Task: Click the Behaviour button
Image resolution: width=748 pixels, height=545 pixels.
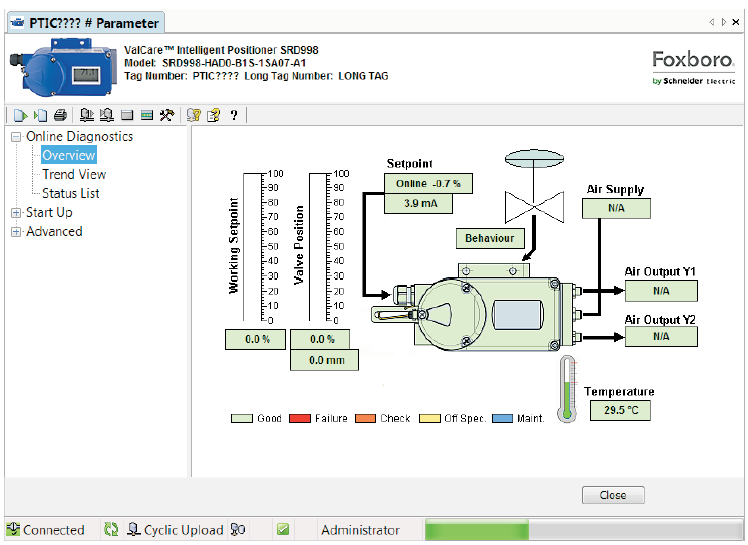Action: (x=490, y=238)
